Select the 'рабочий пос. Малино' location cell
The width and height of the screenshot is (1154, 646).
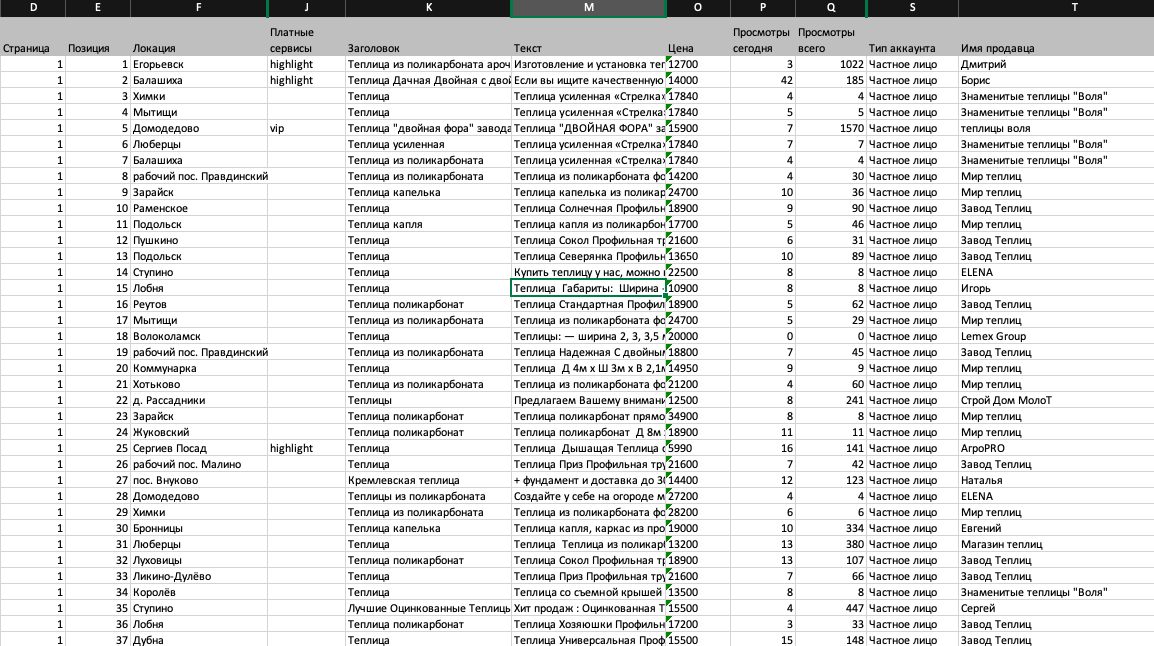[x=199, y=464]
